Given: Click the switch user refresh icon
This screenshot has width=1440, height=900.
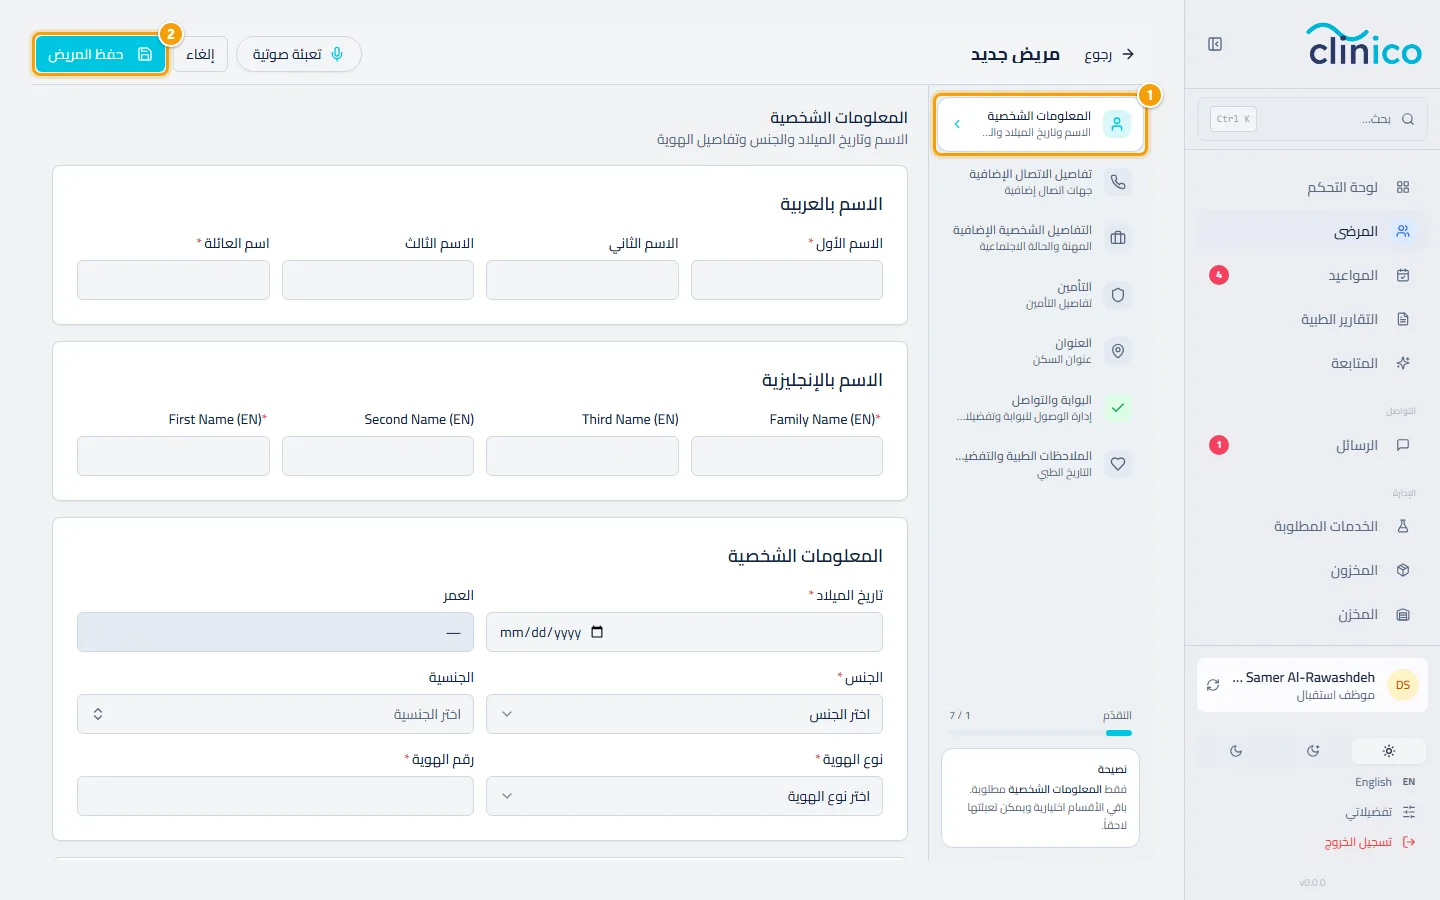Looking at the screenshot, I should click(x=1213, y=685).
